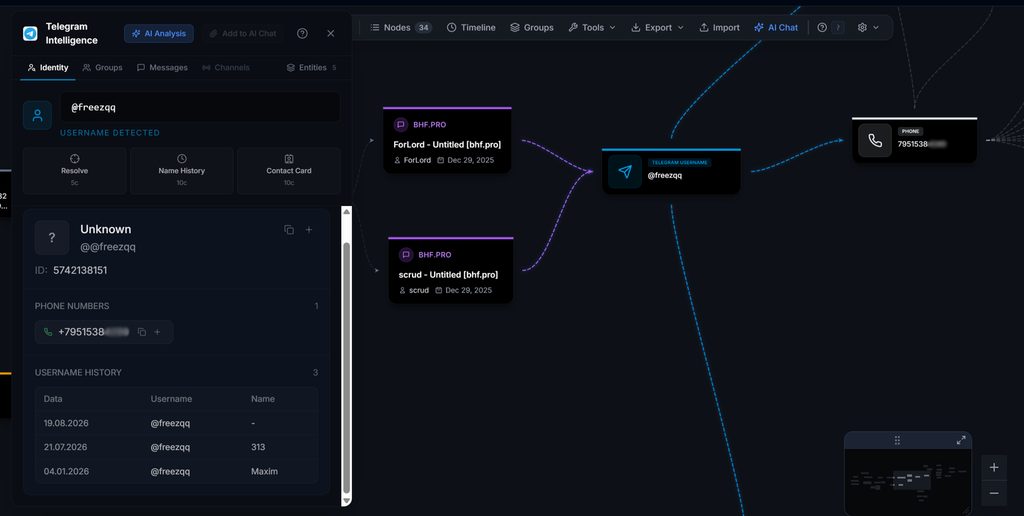This screenshot has width=1024, height=516.
Task: Click the Telegram logo icon in panel header
Action: click(x=30, y=33)
